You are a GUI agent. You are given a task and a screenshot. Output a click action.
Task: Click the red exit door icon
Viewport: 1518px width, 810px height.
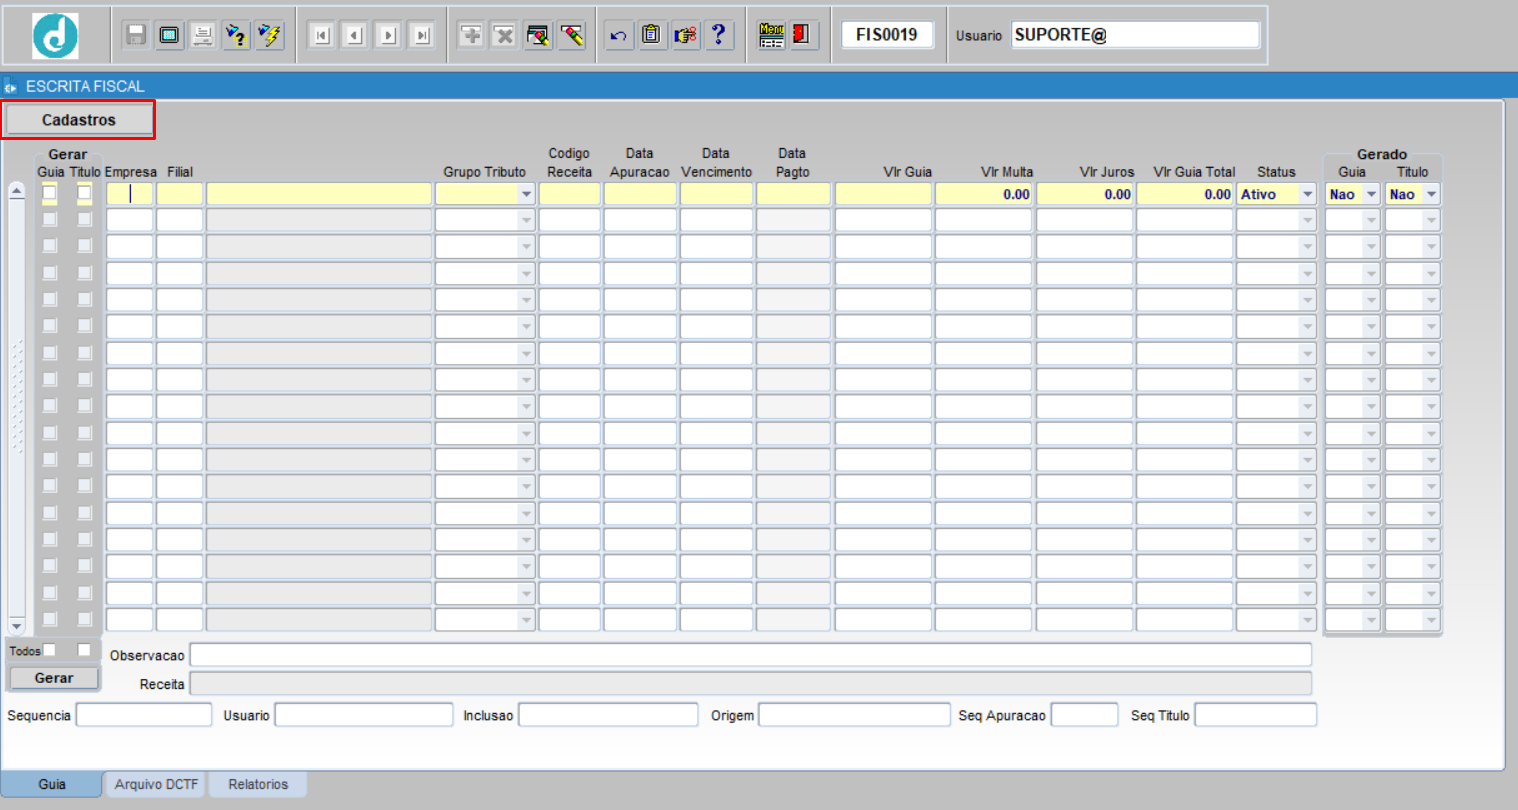click(x=801, y=35)
